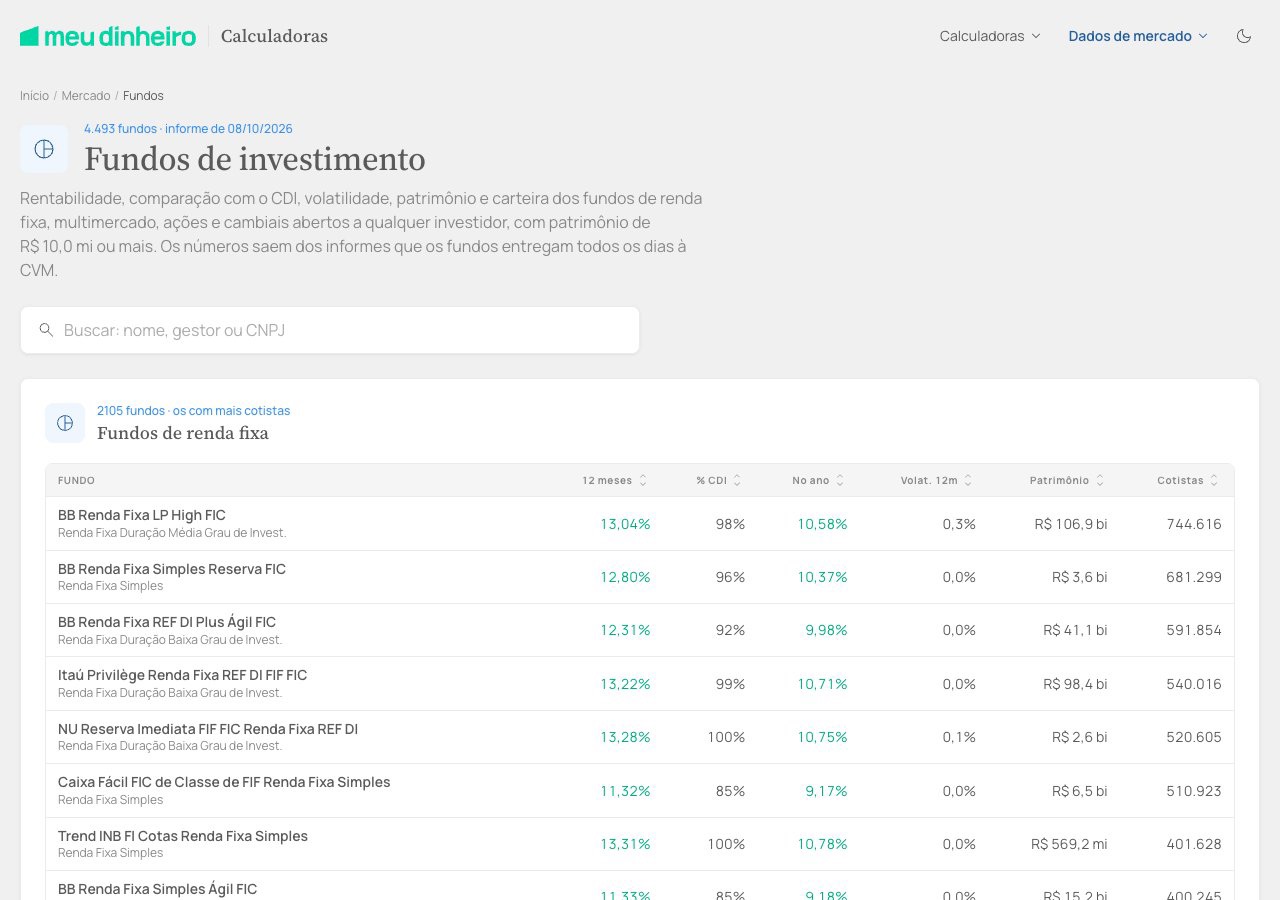Viewport: 1280px width, 900px height.
Task: Open Caixa Fácil FIC de Classe fund
Action: (x=224, y=782)
